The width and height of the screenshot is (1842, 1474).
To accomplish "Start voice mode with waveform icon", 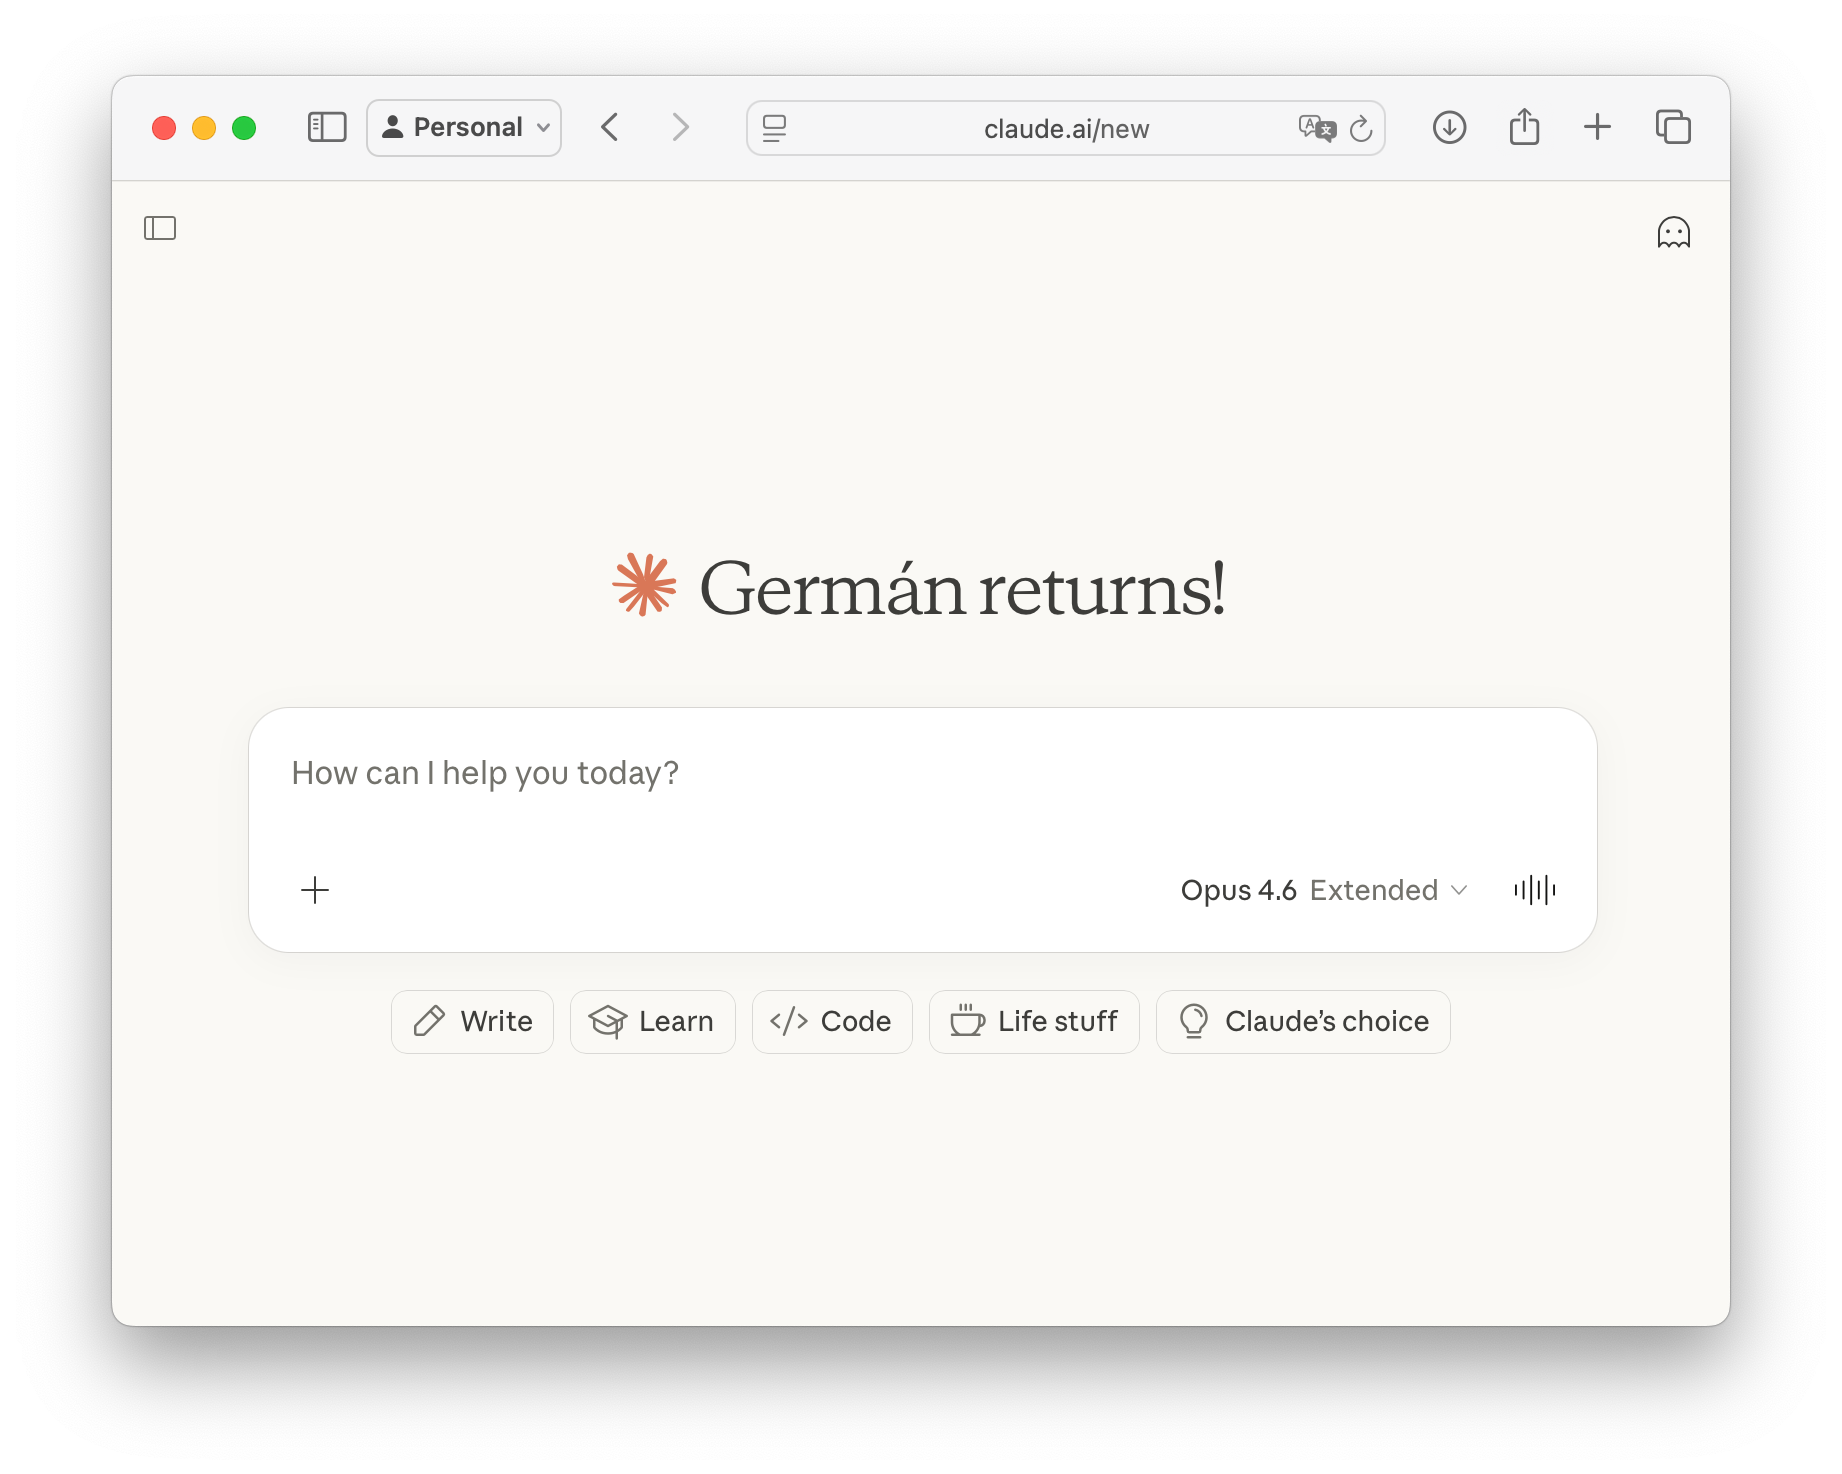I will [1535, 890].
